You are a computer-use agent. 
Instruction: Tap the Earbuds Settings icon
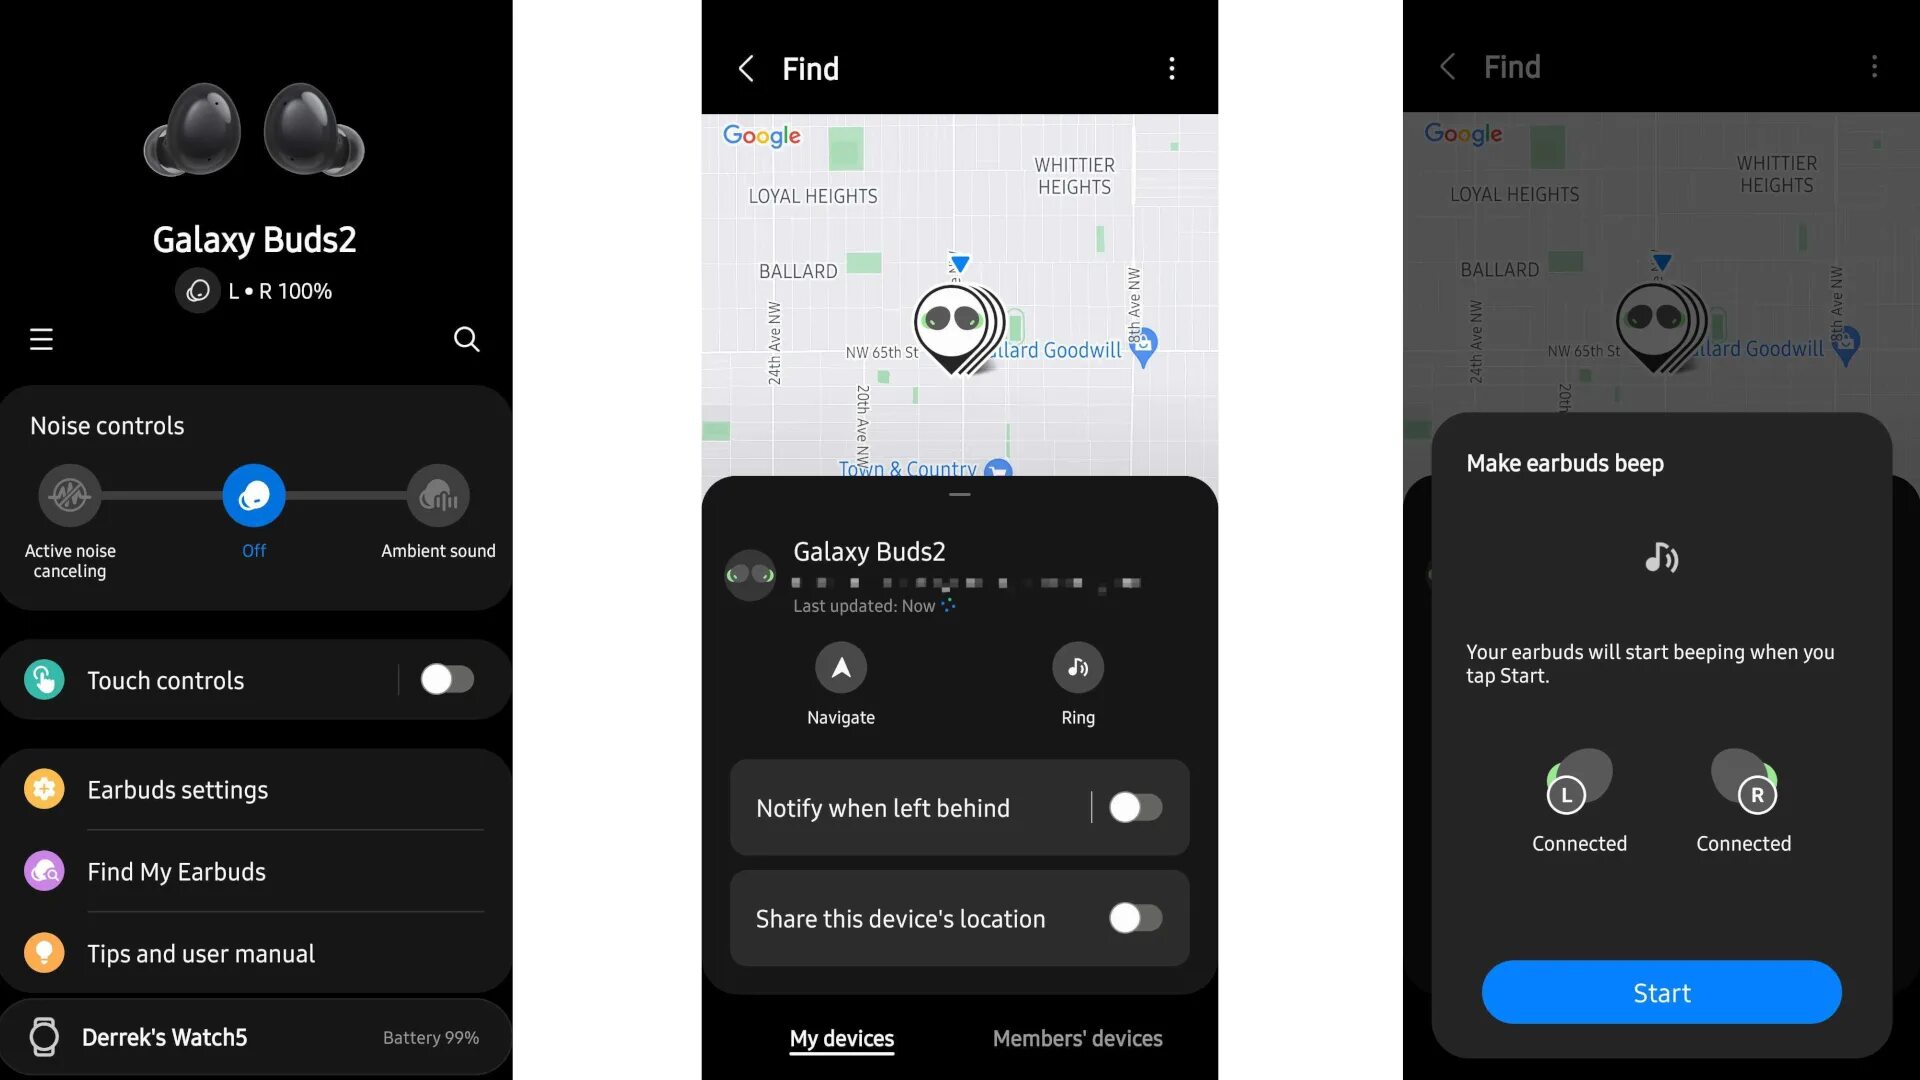tap(42, 789)
